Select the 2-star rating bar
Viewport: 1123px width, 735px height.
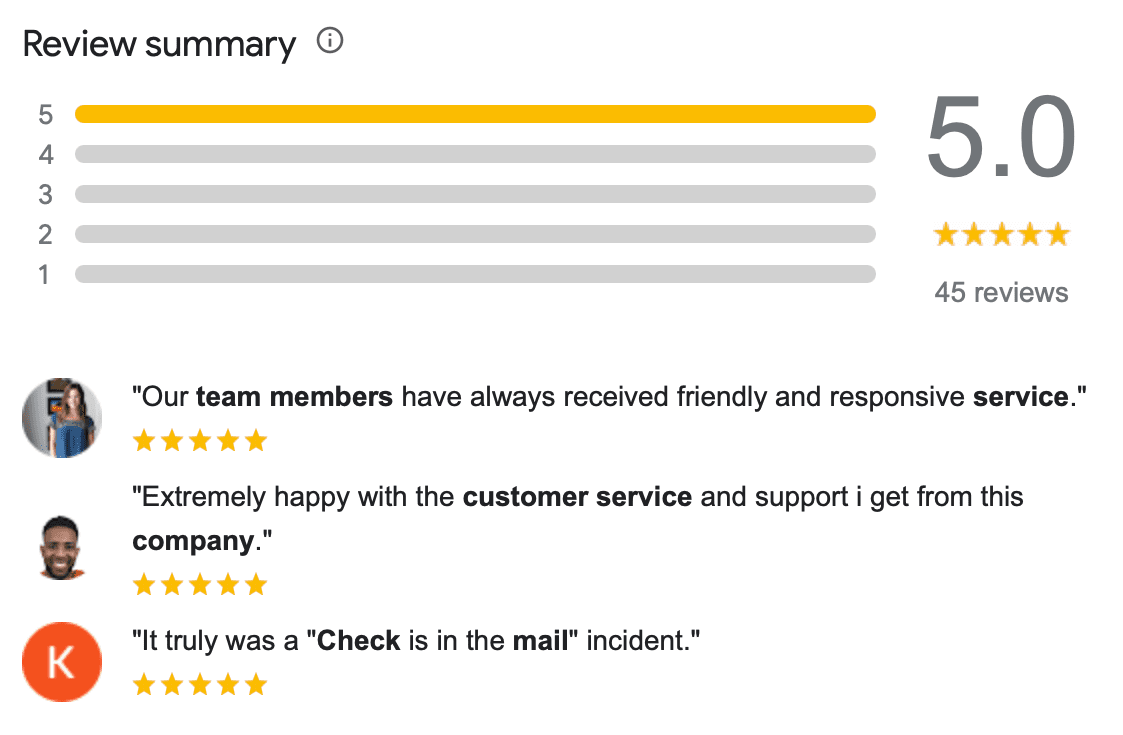pos(476,234)
